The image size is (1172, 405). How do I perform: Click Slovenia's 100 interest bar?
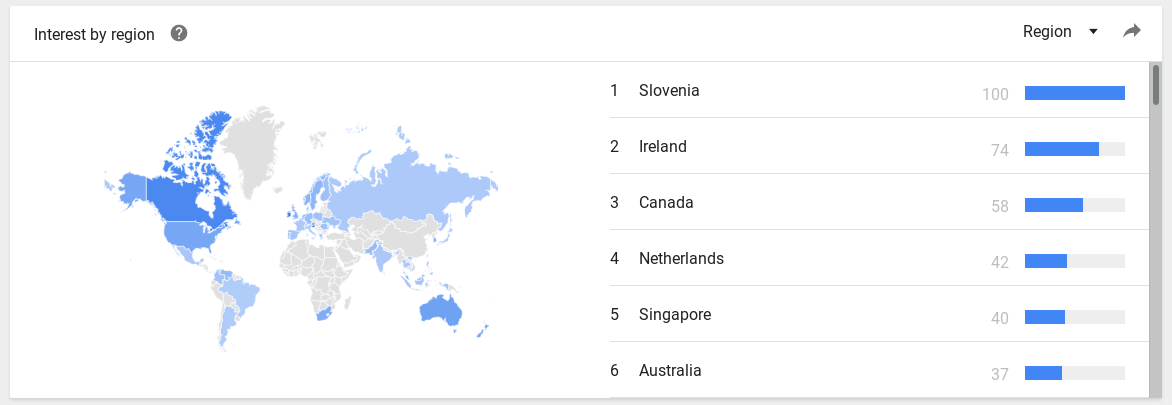pyautogui.click(x=1075, y=93)
